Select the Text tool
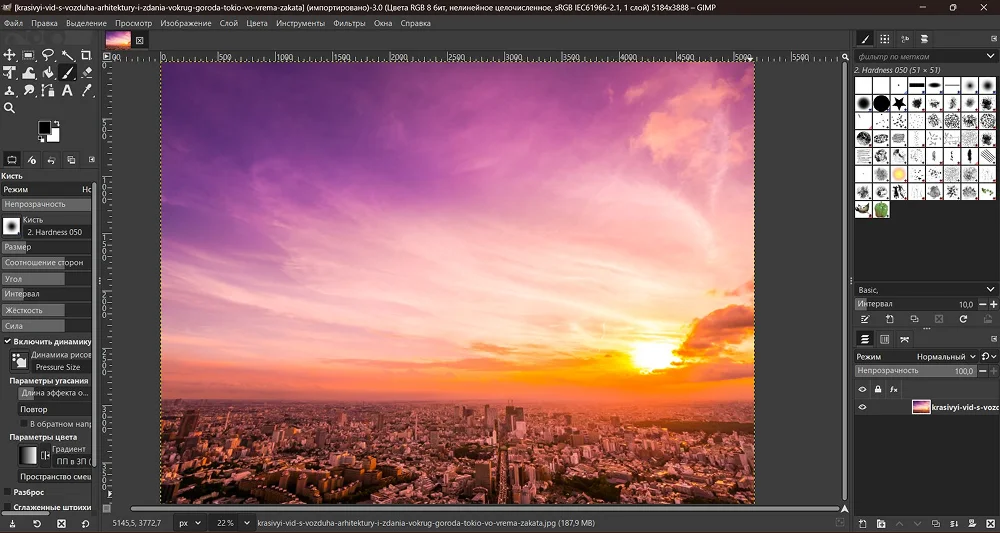 click(67, 91)
